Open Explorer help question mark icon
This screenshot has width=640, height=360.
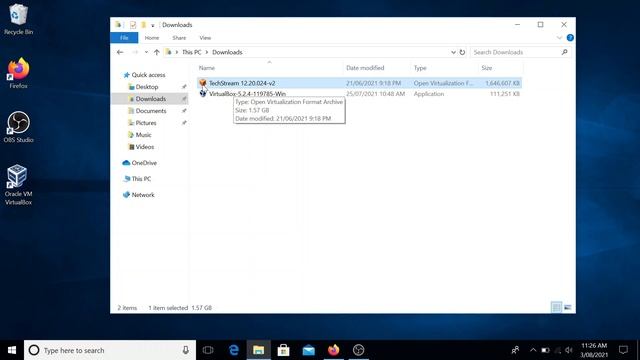point(570,38)
